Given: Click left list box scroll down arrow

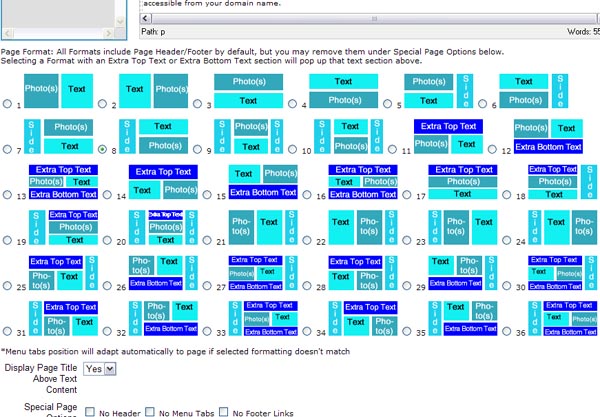Looking at the screenshot, I should (120, 21).
